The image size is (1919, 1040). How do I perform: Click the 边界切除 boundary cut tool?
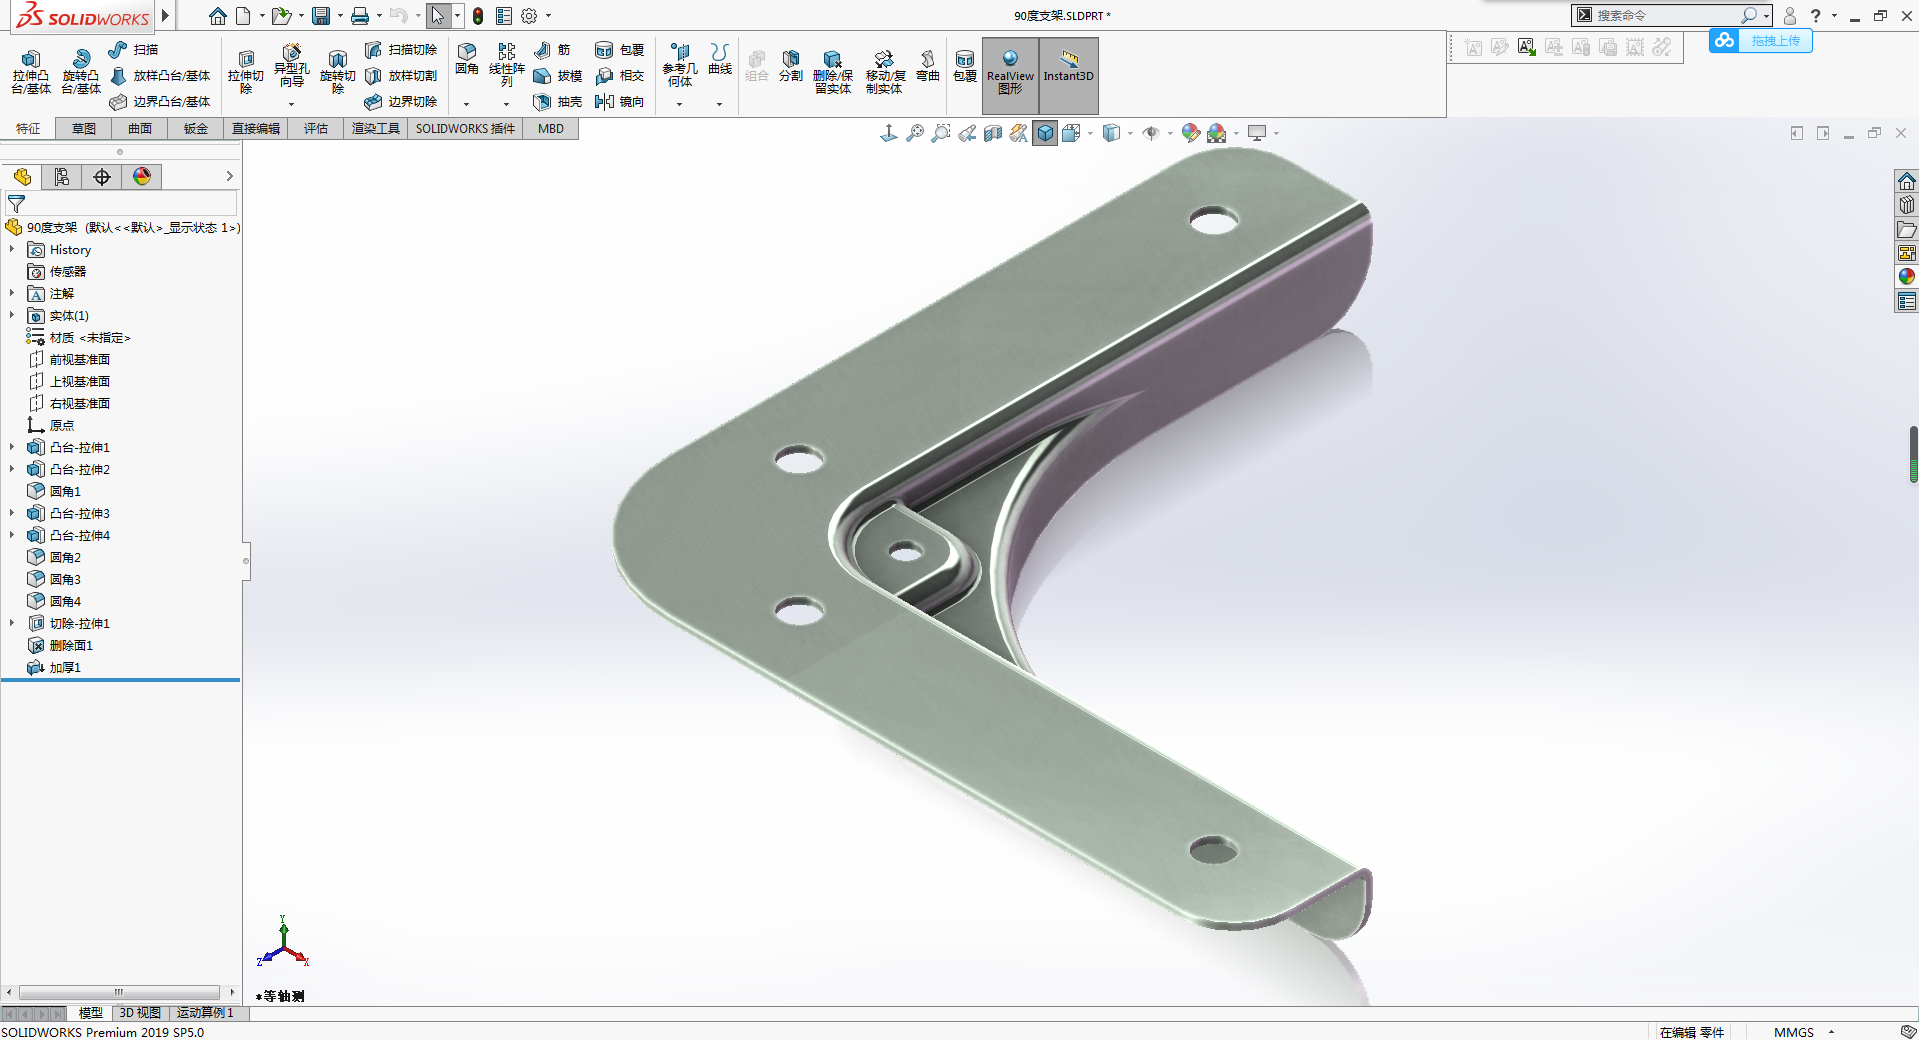400,101
